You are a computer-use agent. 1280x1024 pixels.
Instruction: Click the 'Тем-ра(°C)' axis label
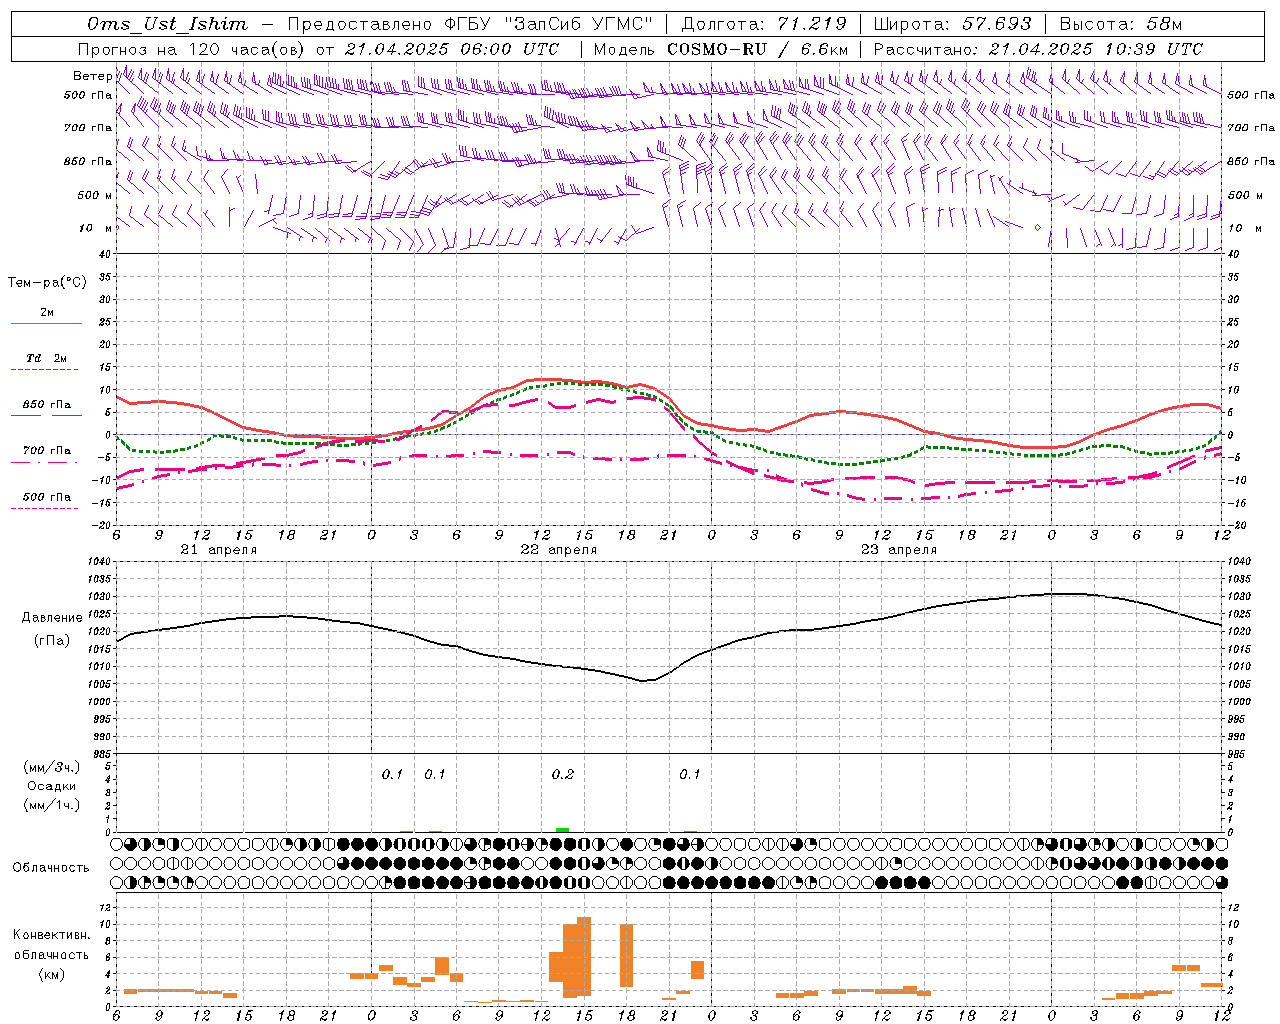click(x=47, y=283)
